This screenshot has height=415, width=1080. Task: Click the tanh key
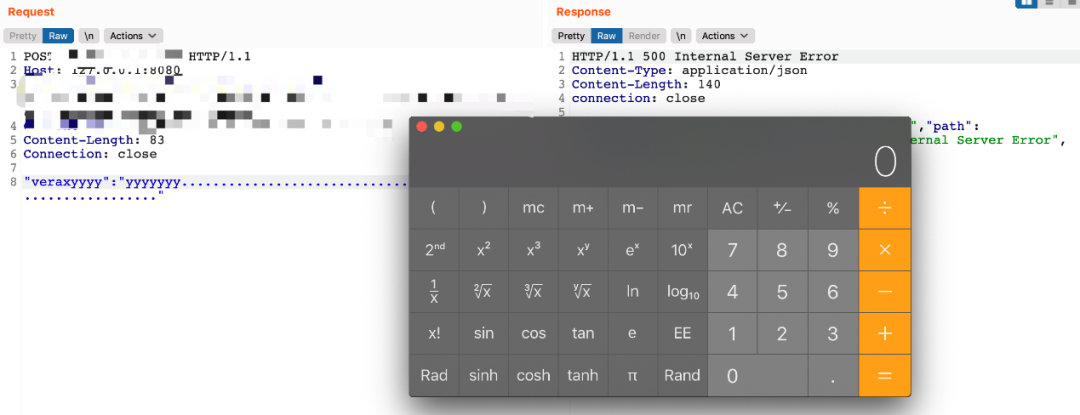pyautogui.click(x=583, y=376)
